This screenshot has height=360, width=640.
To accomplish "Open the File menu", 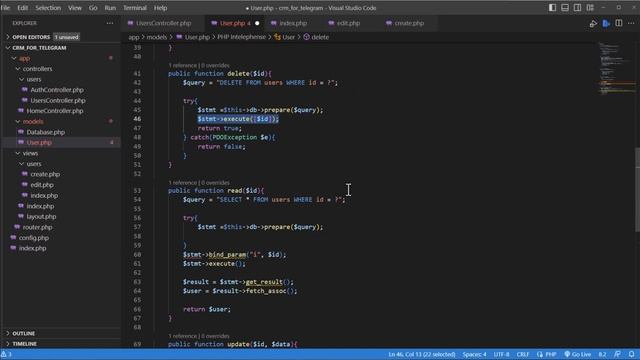I will coord(5,8).
